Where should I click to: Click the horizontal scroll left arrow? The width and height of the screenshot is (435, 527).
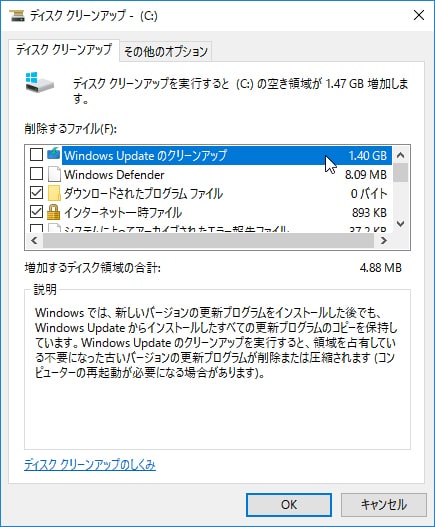point(34,240)
